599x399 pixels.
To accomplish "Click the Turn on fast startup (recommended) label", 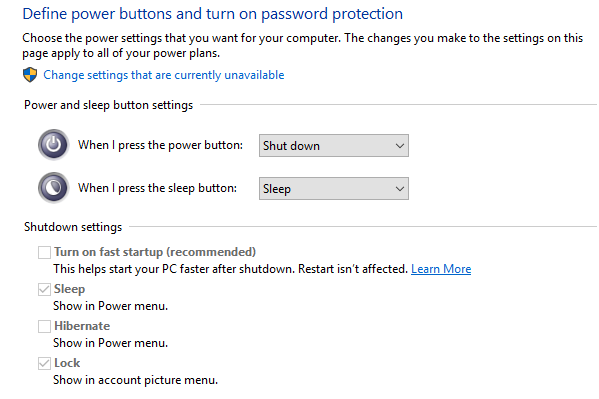I will [x=155, y=252].
